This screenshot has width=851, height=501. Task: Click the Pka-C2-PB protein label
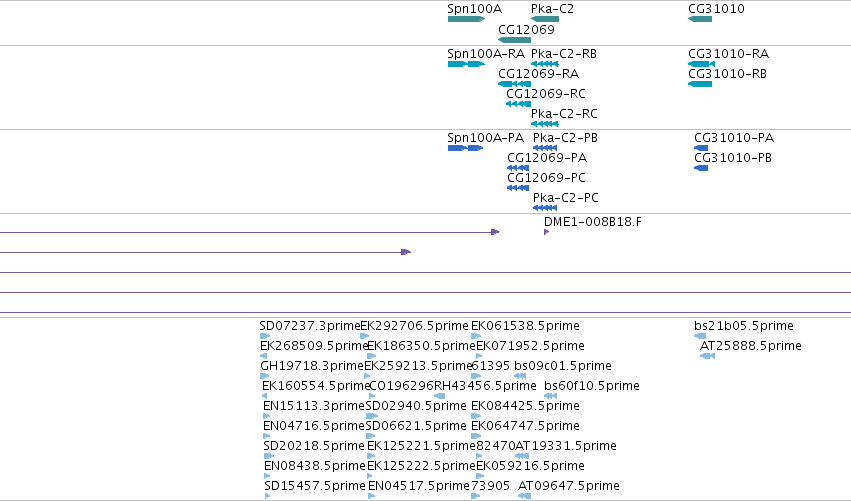click(566, 138)
